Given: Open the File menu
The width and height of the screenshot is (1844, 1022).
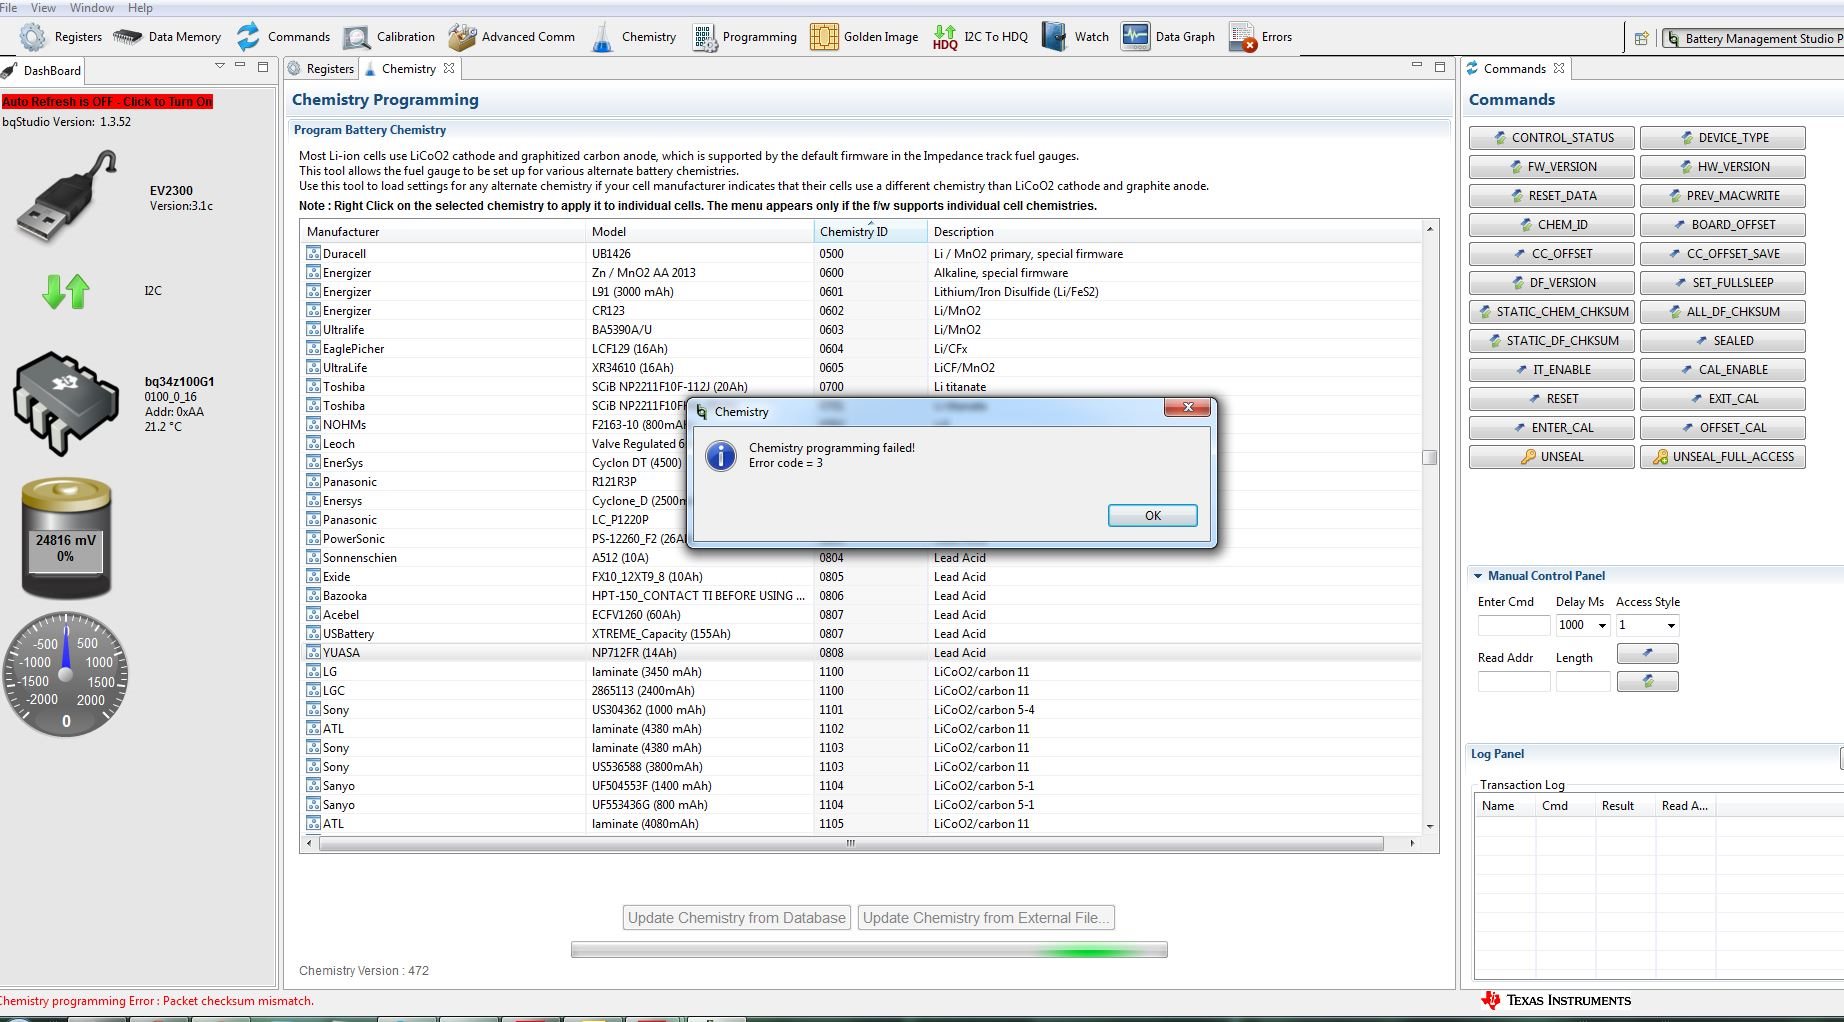Looking at the screenshot, I should pyautogui.click(x=9, y=8).
